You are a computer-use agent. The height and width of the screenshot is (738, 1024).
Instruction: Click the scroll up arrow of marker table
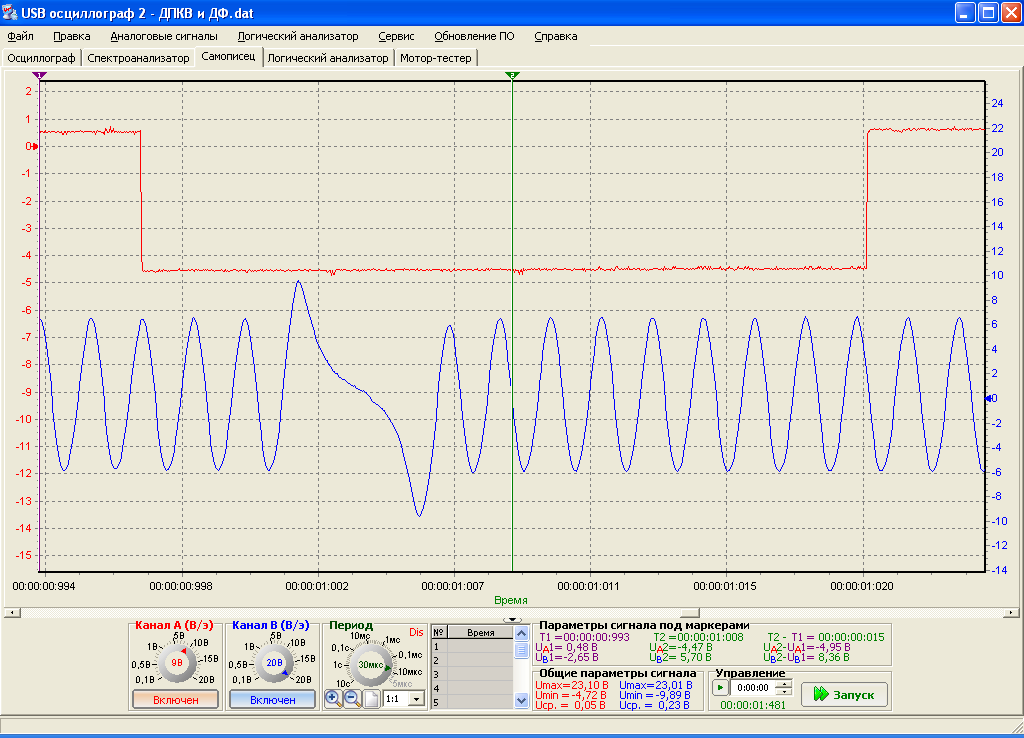point(521,633)
